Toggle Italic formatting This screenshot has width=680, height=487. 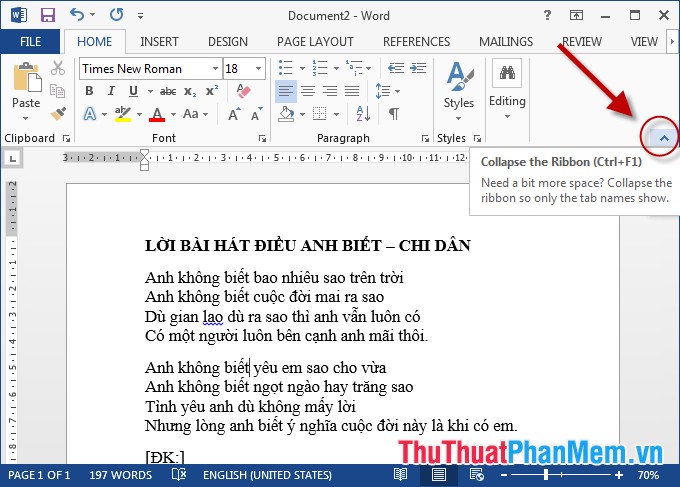pos(111,91)
